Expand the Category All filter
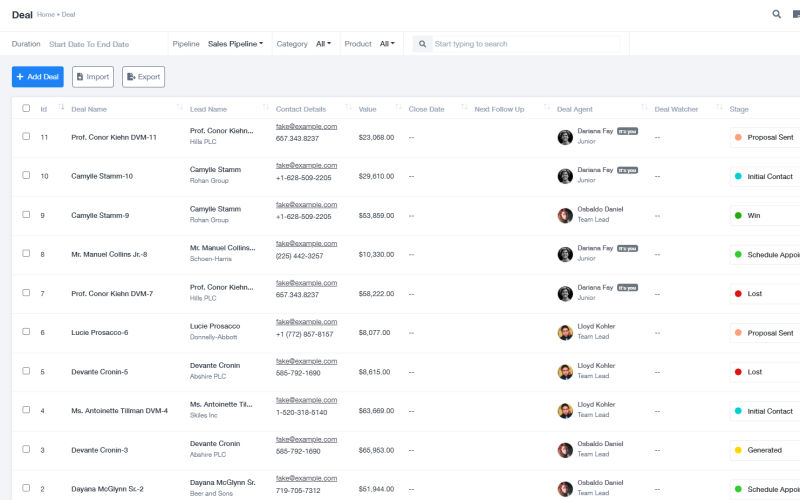Screen dimensions: 800x500 tap(323, 44)
